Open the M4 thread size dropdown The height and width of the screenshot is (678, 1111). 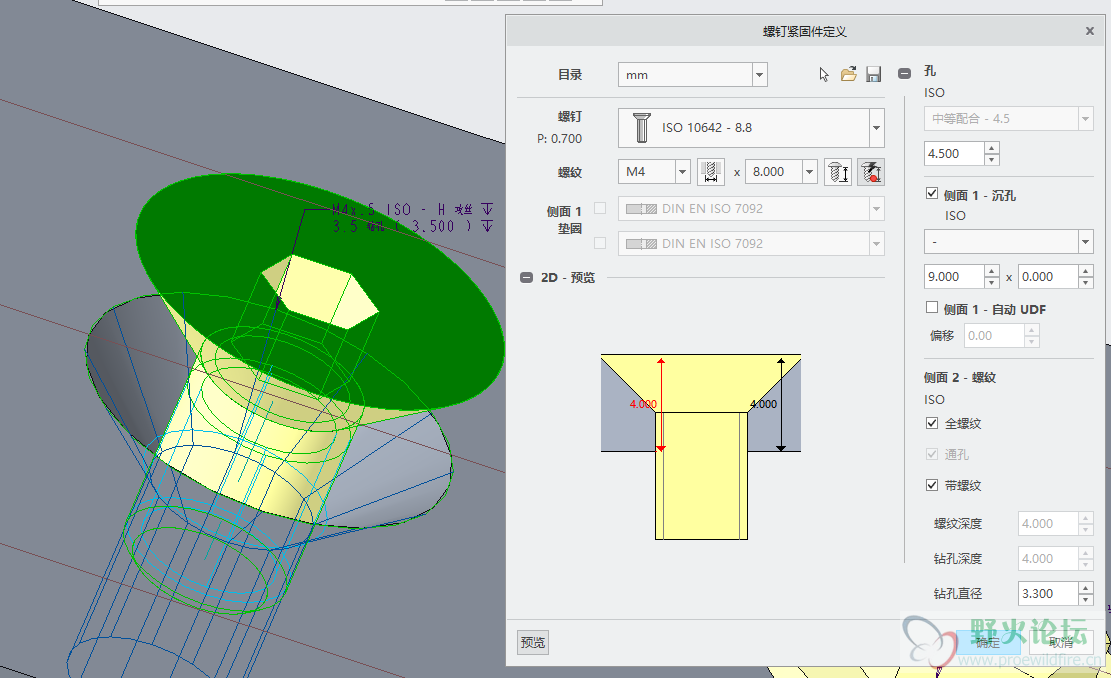pyautogui.click(x=682, y=171)
